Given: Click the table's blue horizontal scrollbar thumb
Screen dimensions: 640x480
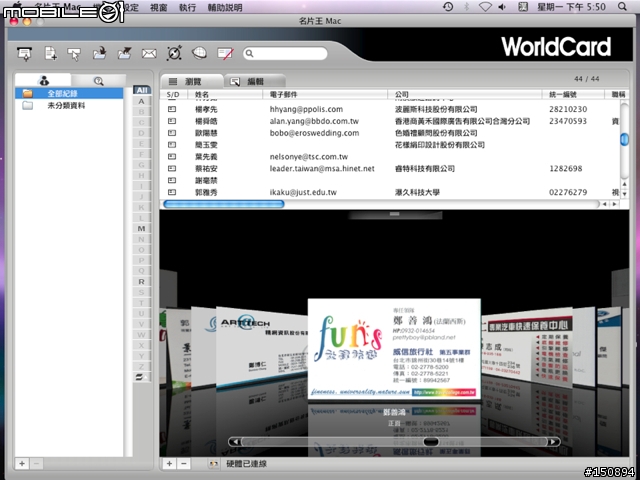Looking at the screenshot, I should 224,204.
